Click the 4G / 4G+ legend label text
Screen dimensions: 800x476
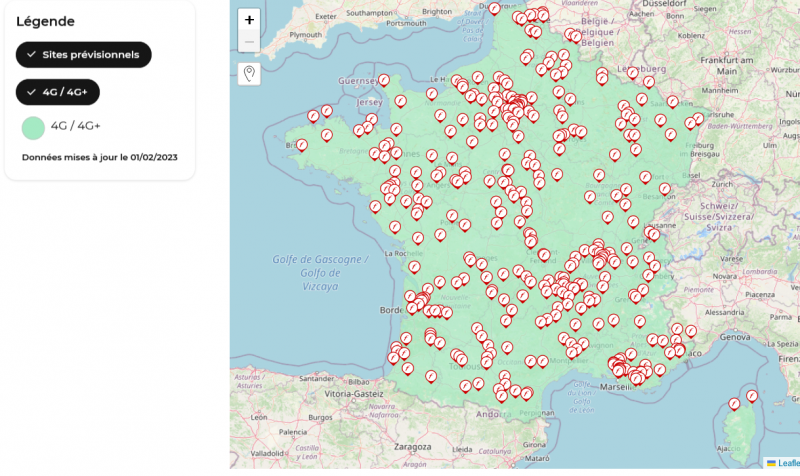click(x=76, y=126)
